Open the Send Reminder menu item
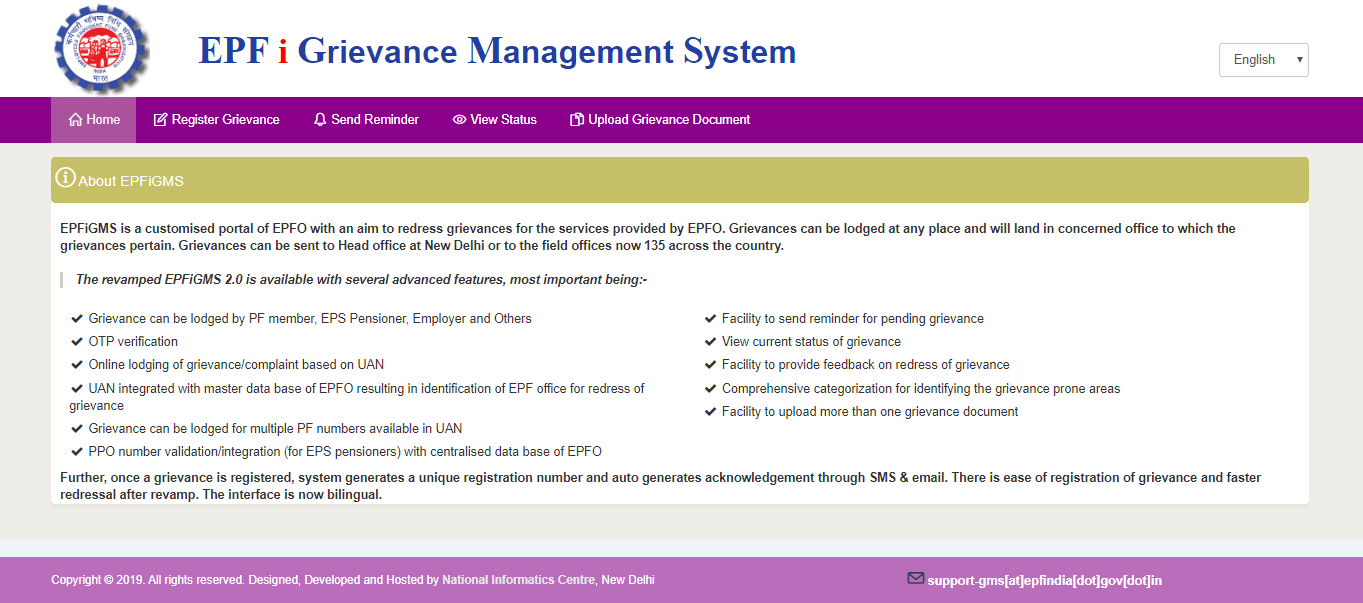The height and width of the screenshot is (603, 1363). (366, 120)
